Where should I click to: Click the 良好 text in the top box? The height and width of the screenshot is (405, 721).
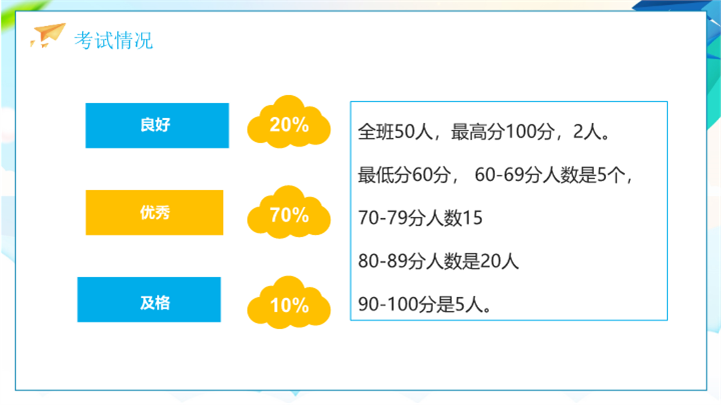coord(157,125)
